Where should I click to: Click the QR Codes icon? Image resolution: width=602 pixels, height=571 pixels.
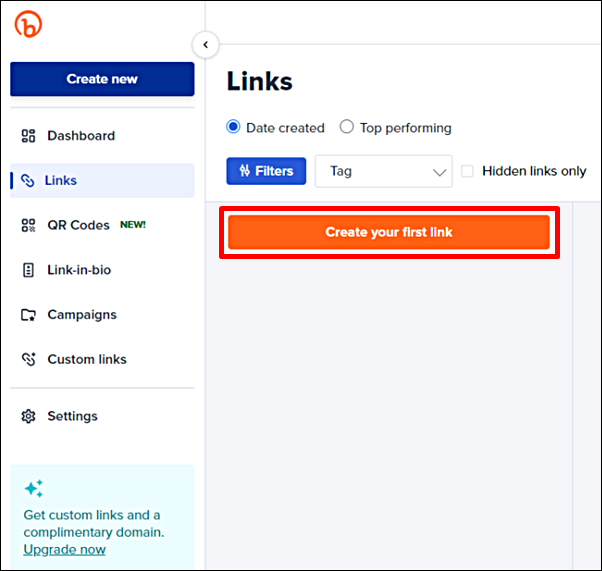click(x=28, y=225)
